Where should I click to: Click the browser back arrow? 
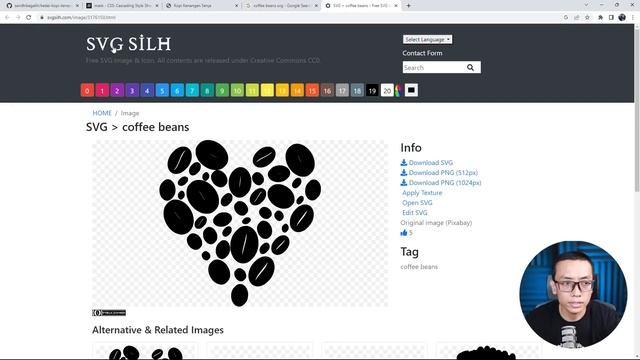(7, 18)
